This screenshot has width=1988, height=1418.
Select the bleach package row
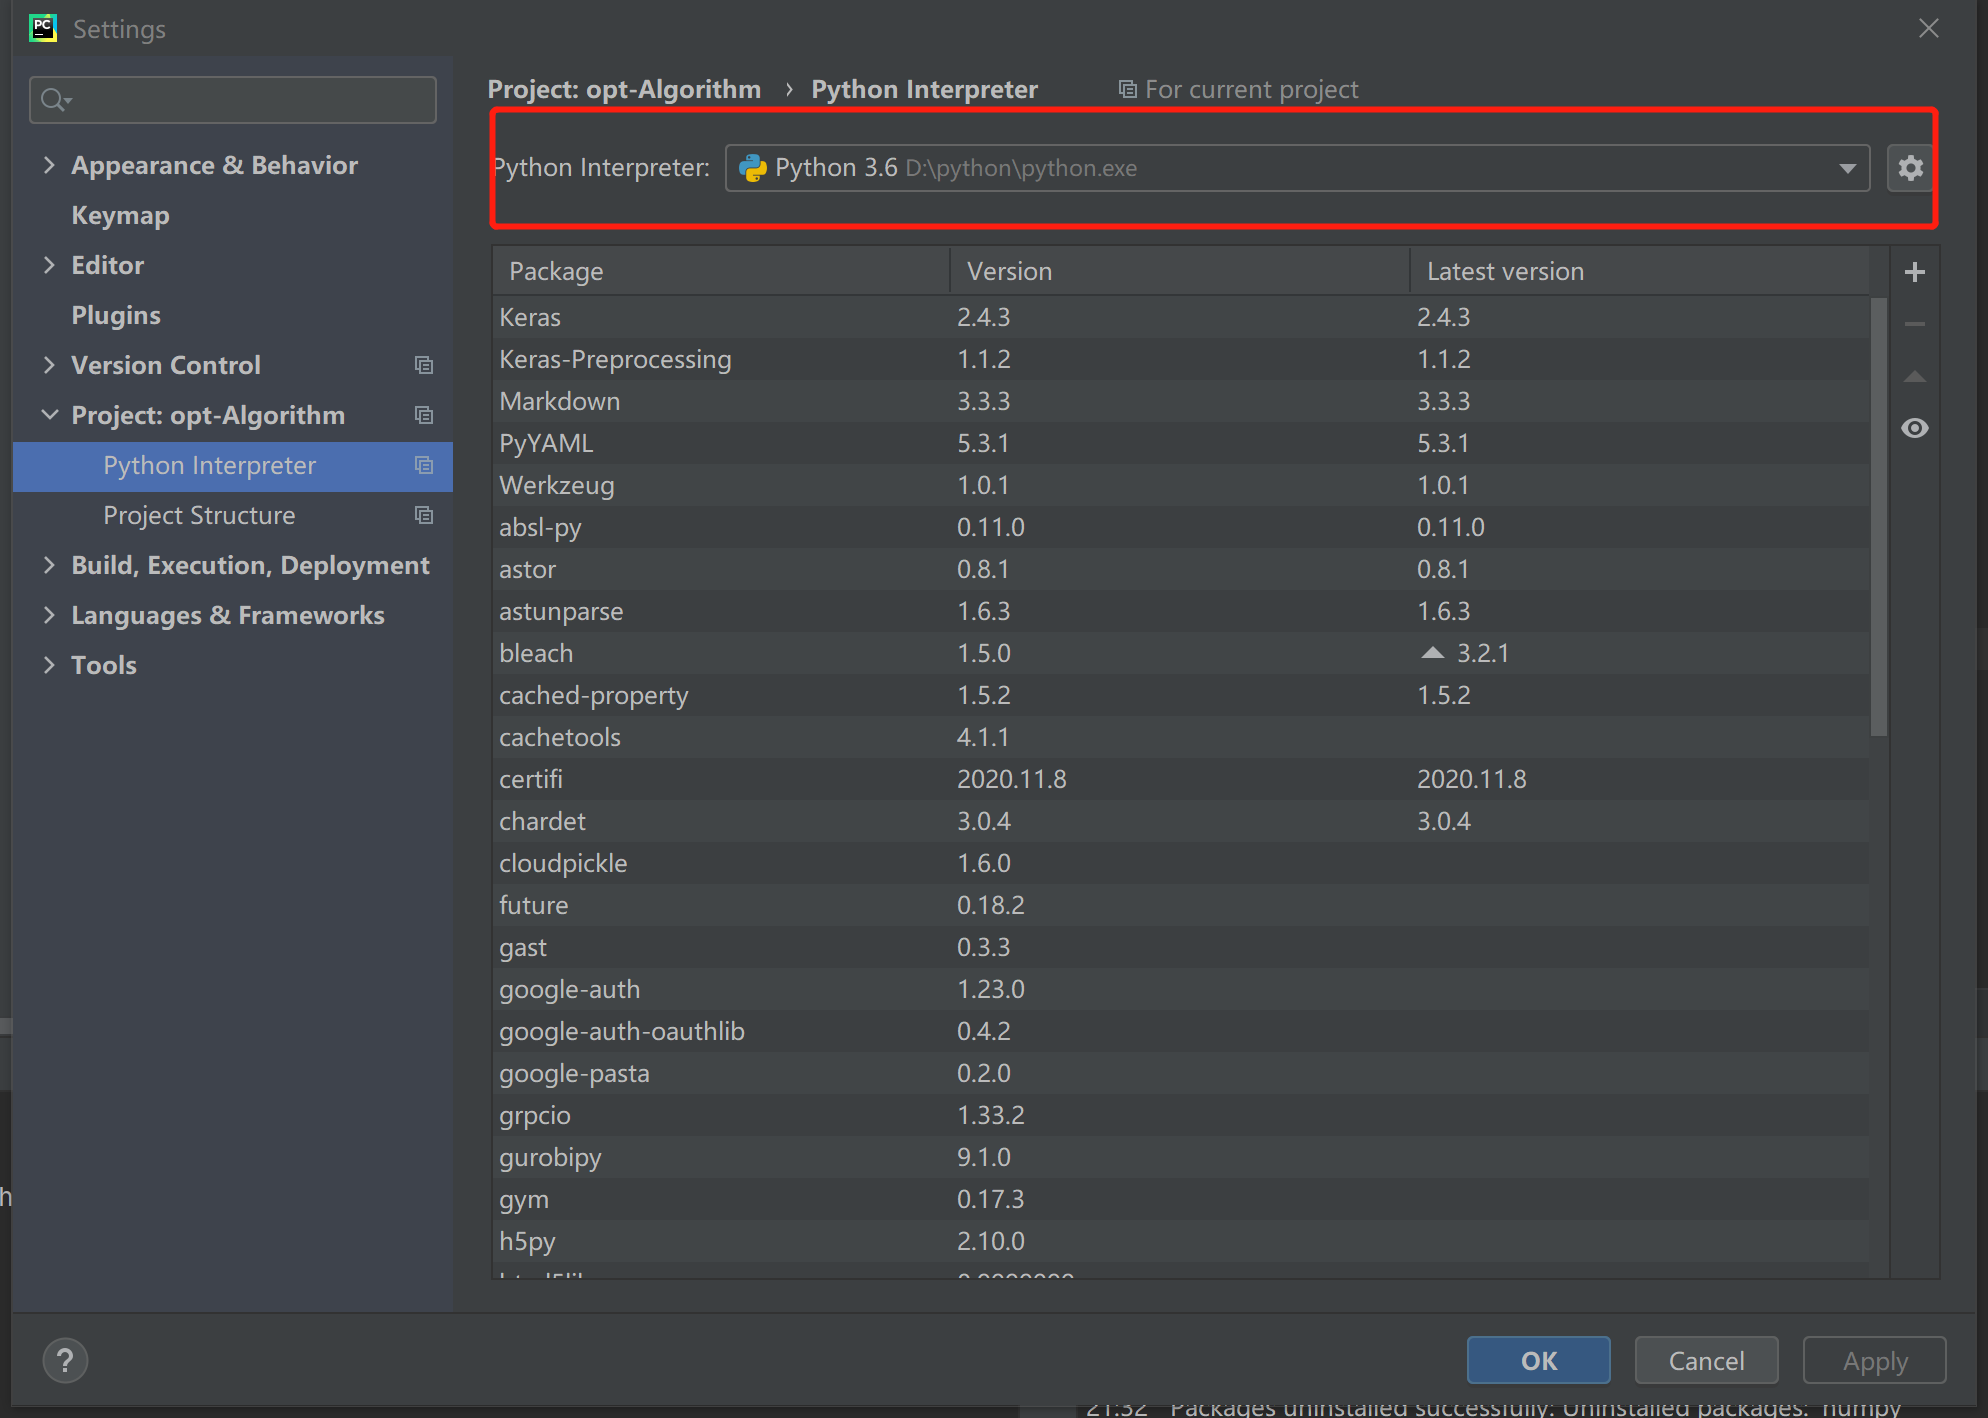[536, 653]
